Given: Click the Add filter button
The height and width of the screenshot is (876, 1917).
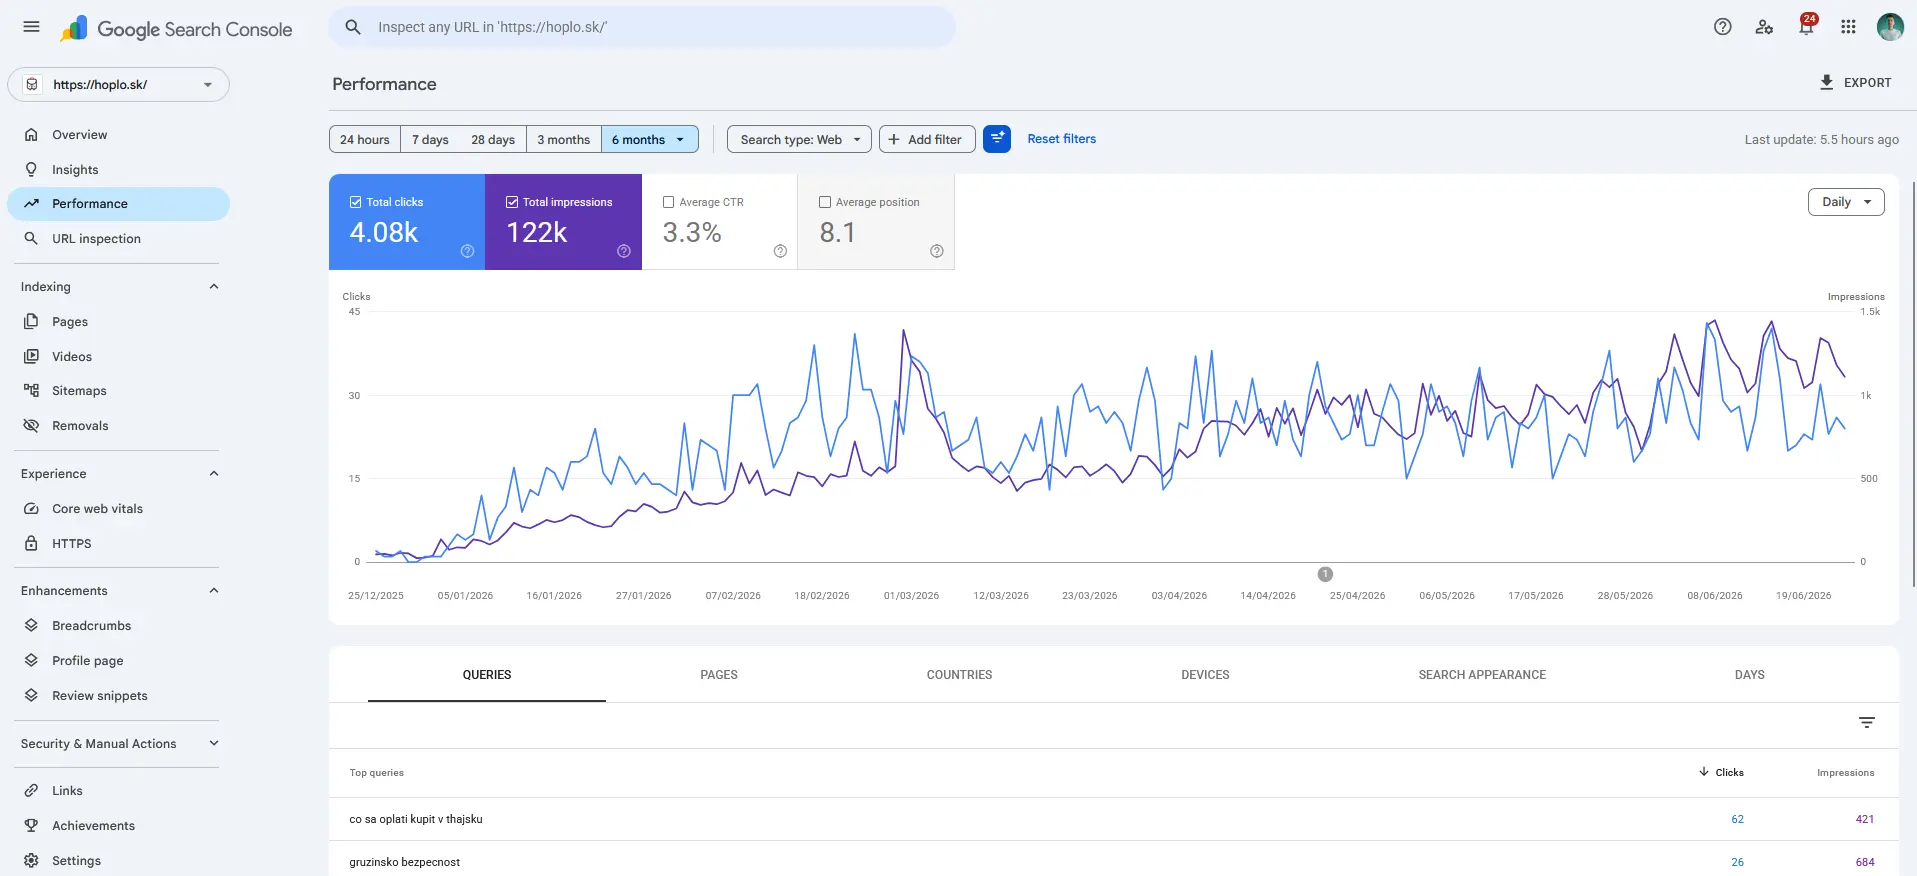Looking at the screenshot, I should coord(927,139).
